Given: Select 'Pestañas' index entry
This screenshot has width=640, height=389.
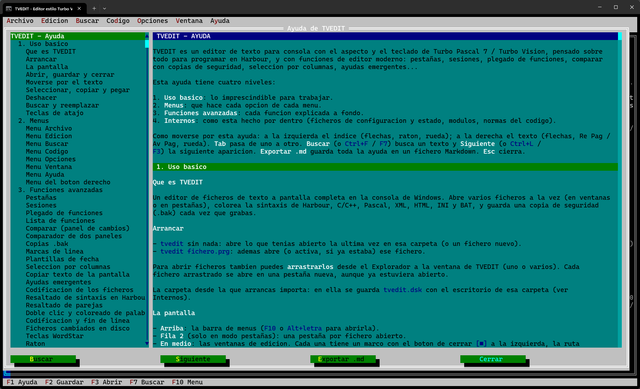Looking at the screenshot, I should [x=41, y=198].
